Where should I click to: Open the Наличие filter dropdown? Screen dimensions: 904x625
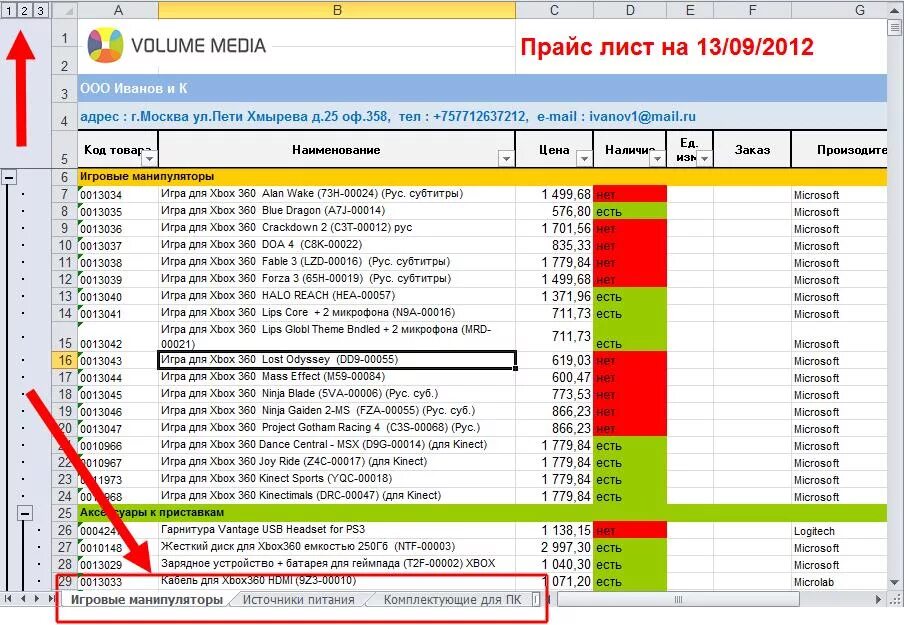(x=657, y=159)
